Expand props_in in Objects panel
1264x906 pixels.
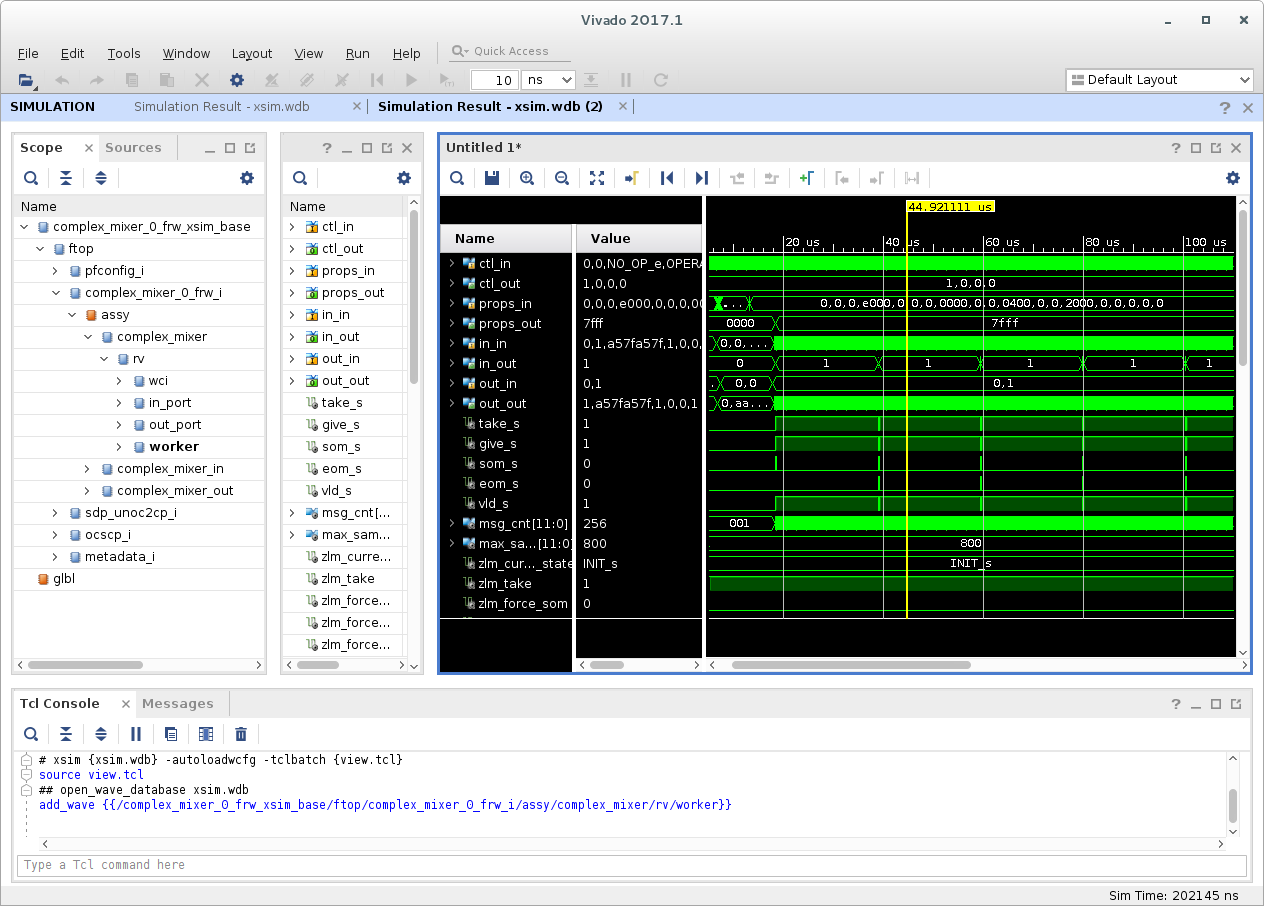click(293, 271)
